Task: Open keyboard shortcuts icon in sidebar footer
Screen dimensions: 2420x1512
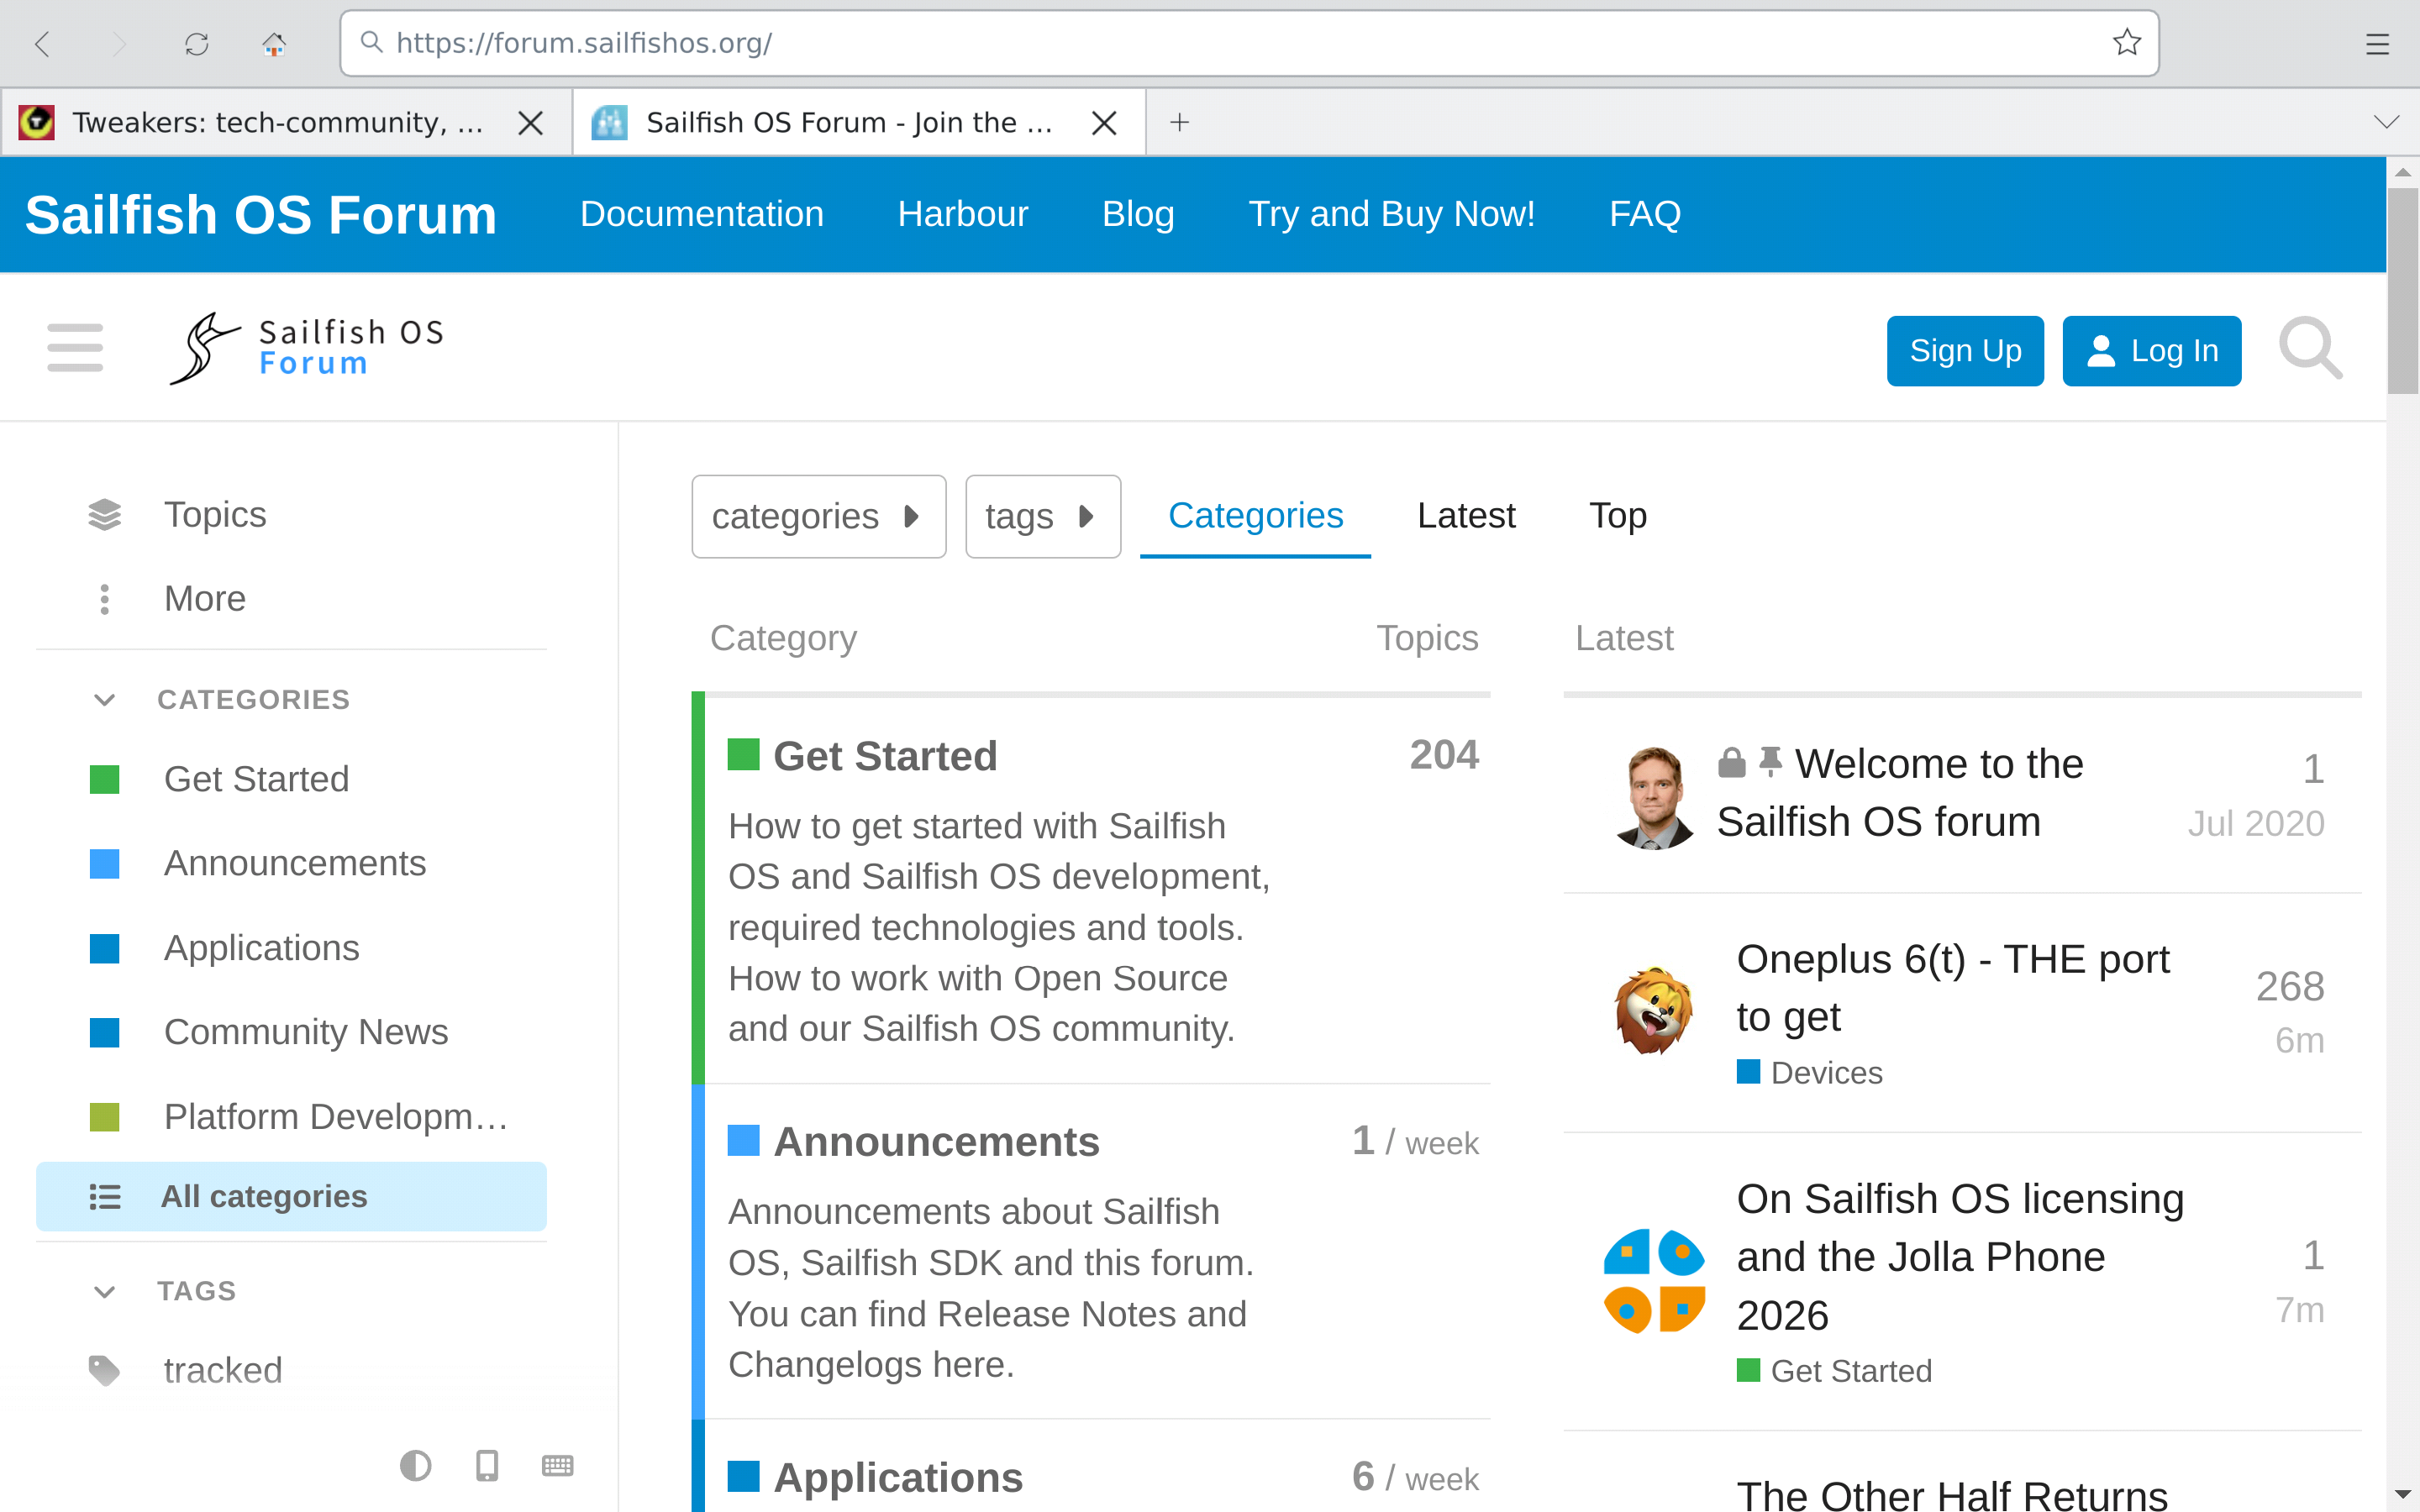Action: click(x=557, y=1465)
